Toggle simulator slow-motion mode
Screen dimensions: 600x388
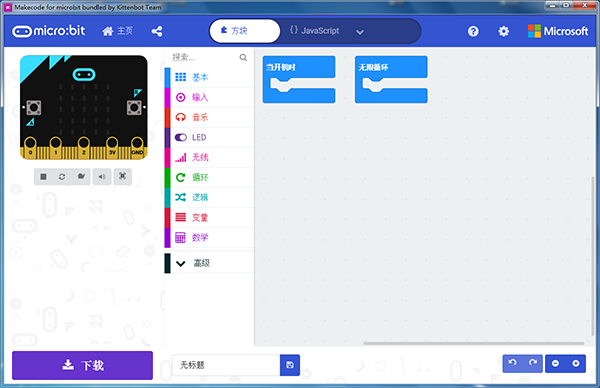pyautogui.click(x=81, y=176)
